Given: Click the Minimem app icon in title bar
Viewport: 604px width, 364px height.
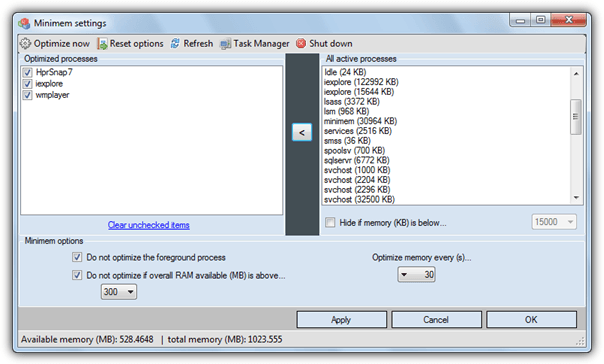Looking at the screenshot, I should point(24,23).
